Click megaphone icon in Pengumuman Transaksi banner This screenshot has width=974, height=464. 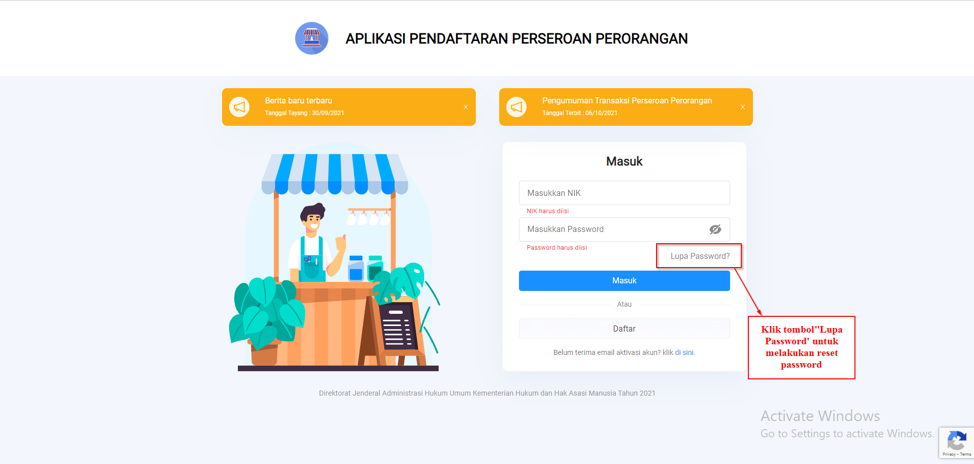click(516, 107)
